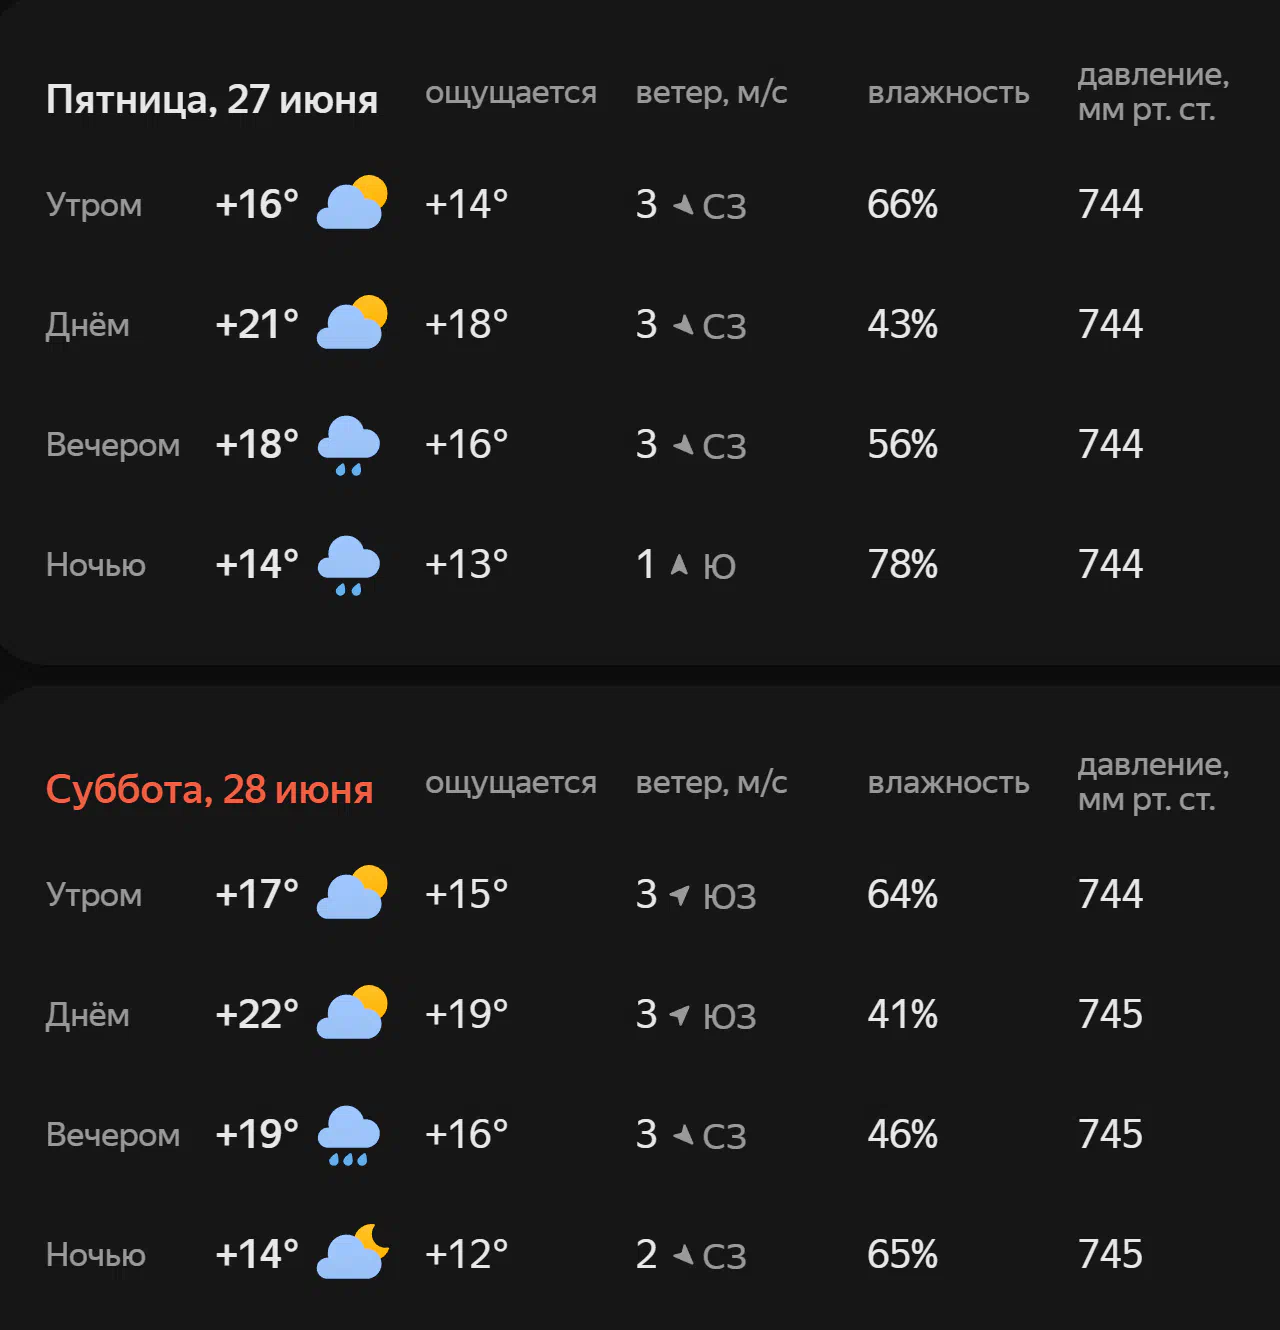
Task: Select the Пятница, 27 июня heading
Action: [212, 100]
